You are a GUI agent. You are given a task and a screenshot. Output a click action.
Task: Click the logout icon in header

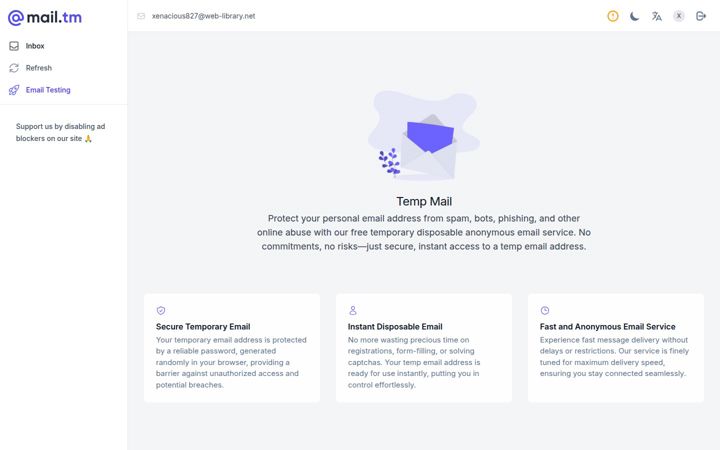pos(701,16)
